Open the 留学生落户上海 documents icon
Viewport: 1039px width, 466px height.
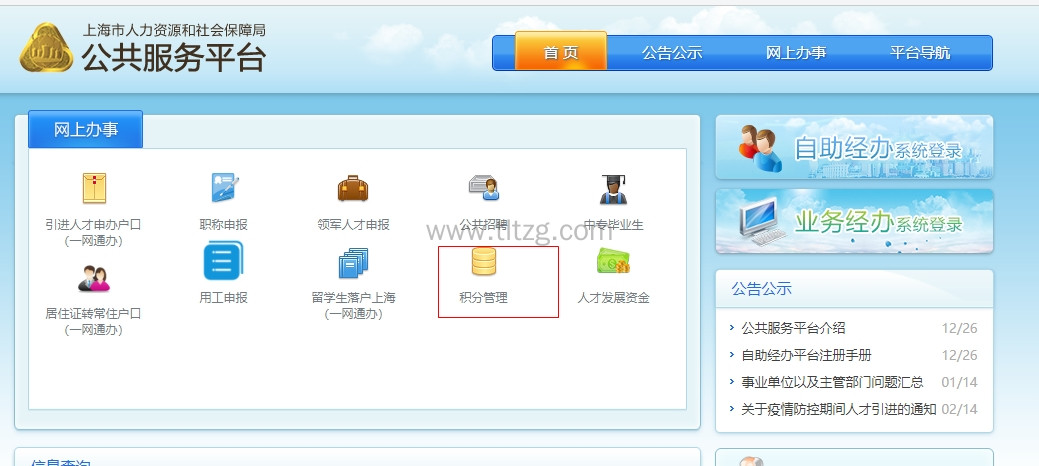click(x=353, y=262)
